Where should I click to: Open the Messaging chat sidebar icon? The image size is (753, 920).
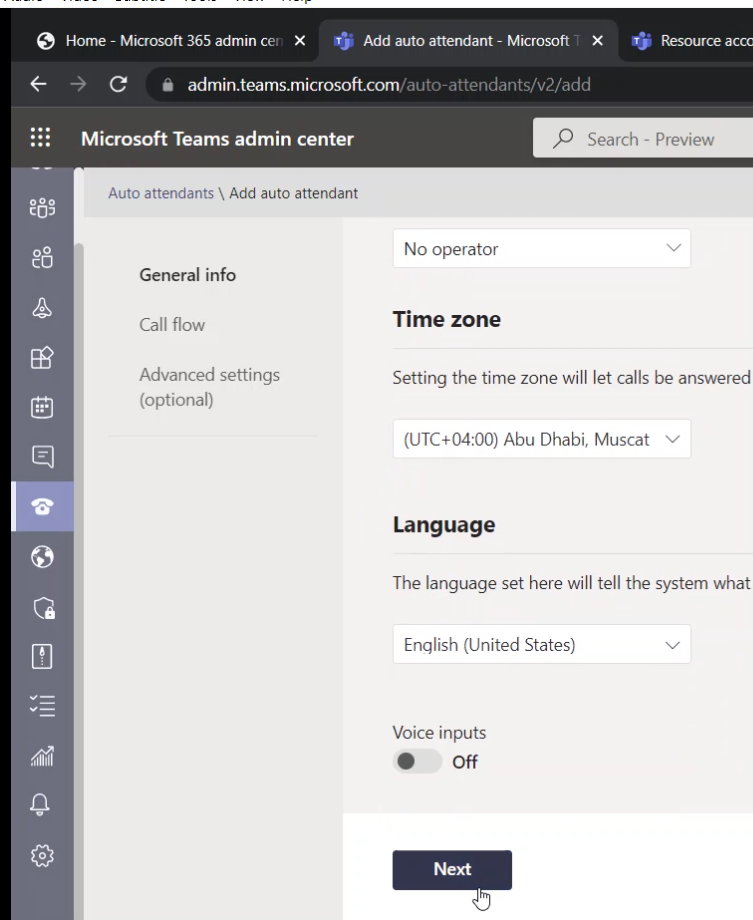(42, 457)
